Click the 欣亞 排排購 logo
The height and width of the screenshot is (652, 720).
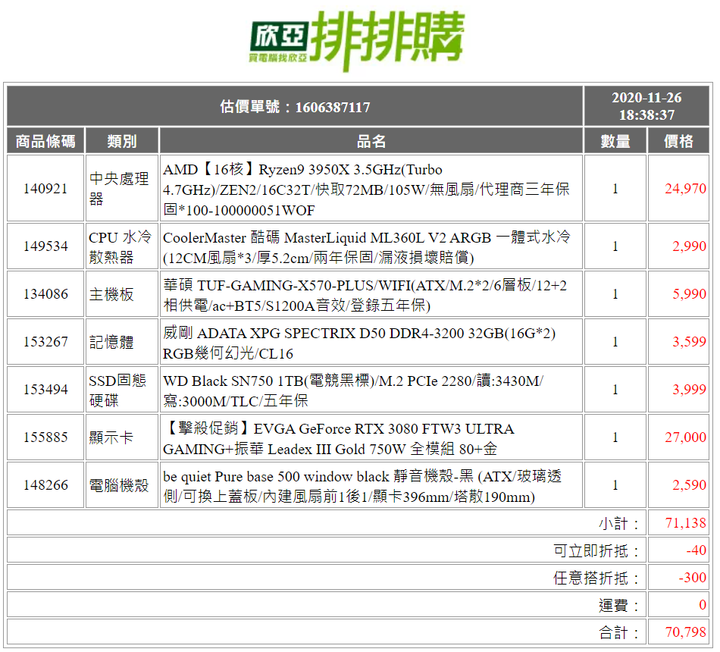click(357, 40)
